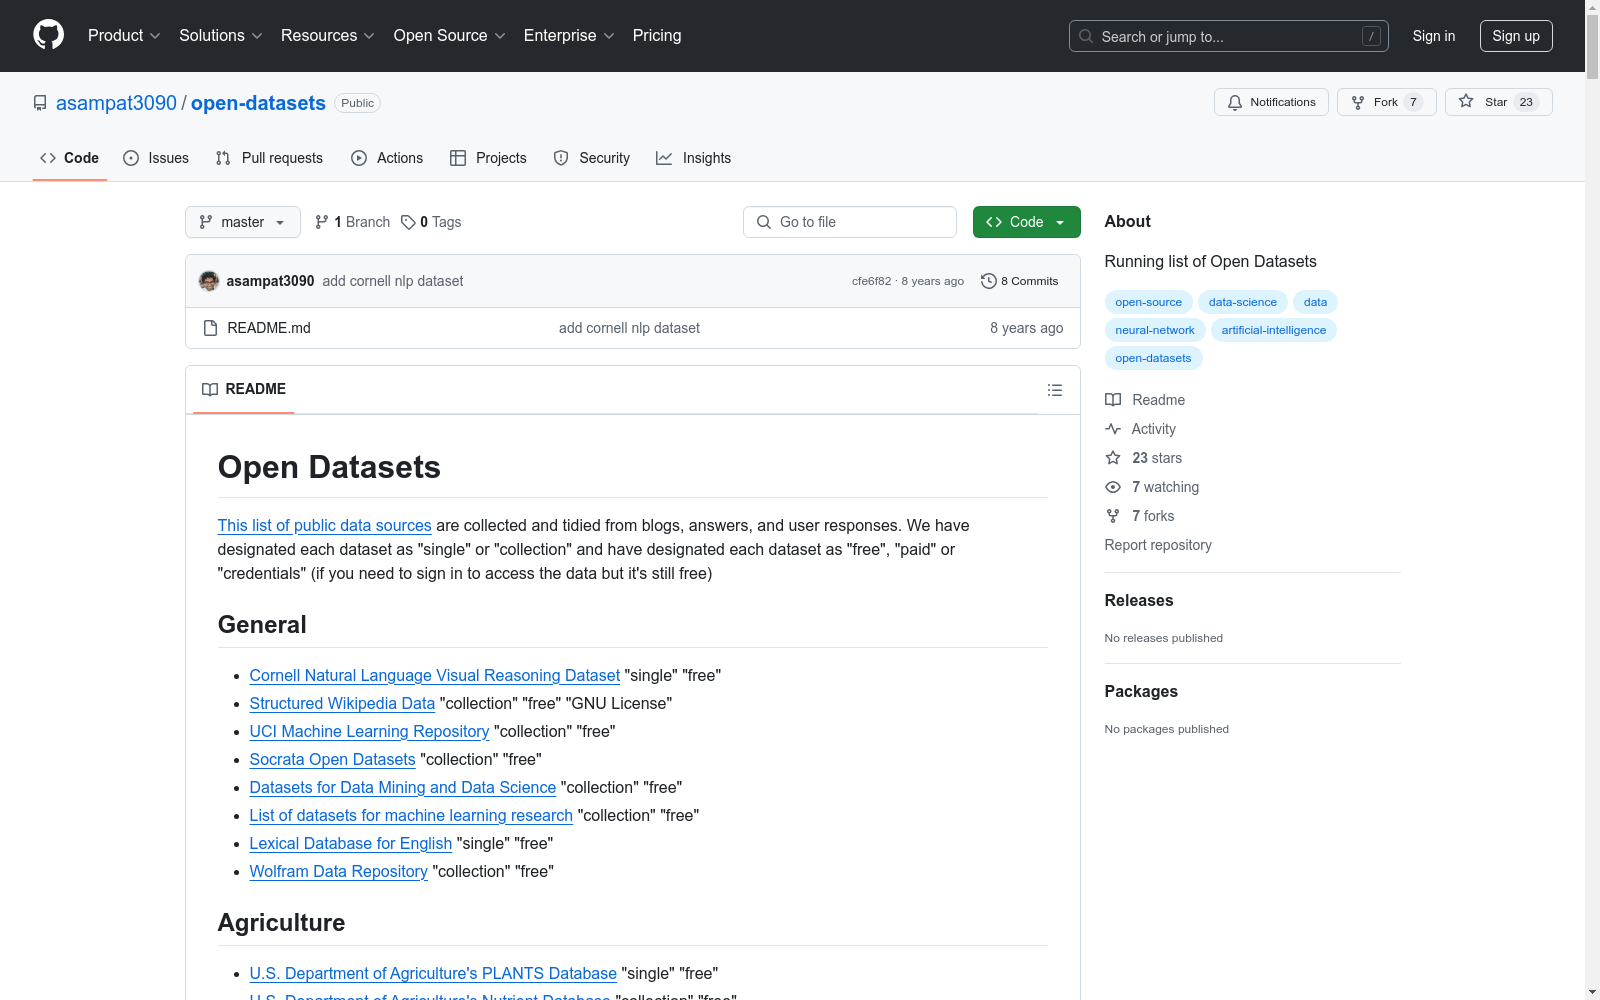This screenshot has height=1000, width=1600.
Task: Open the README.md file
Action: click(x=269, y=328)
